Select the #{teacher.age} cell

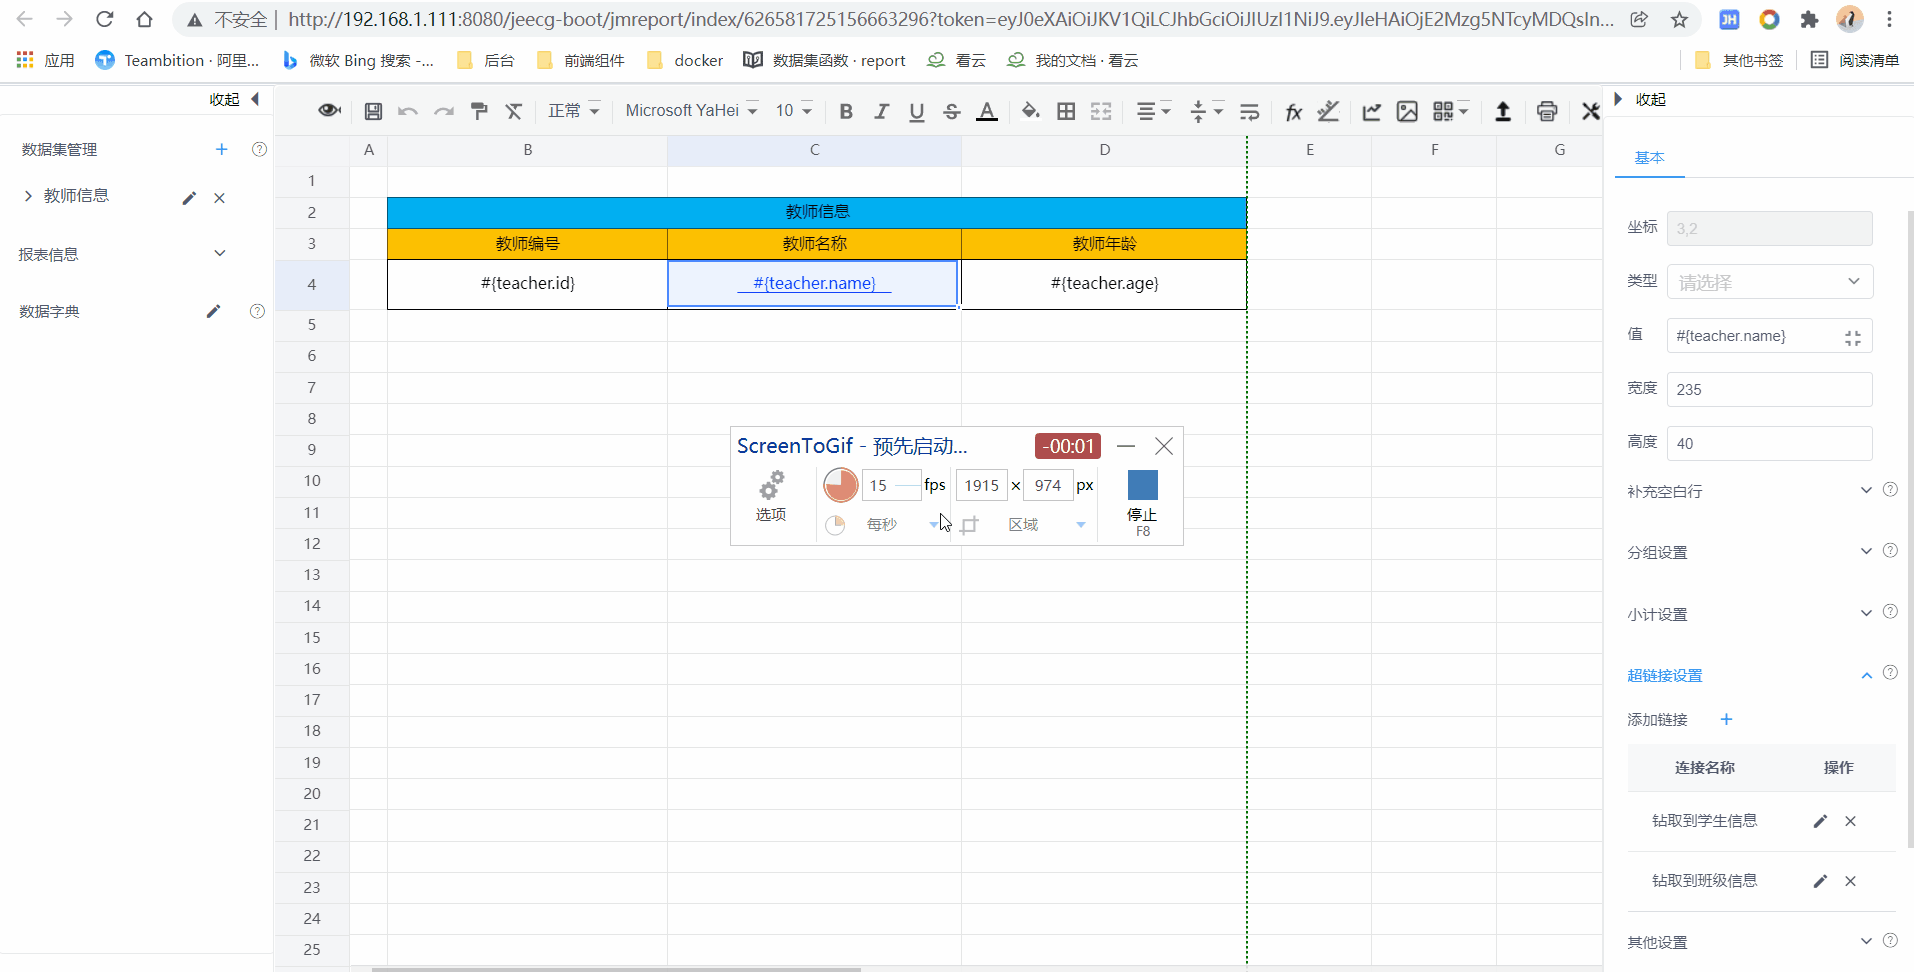[1104, 284]
